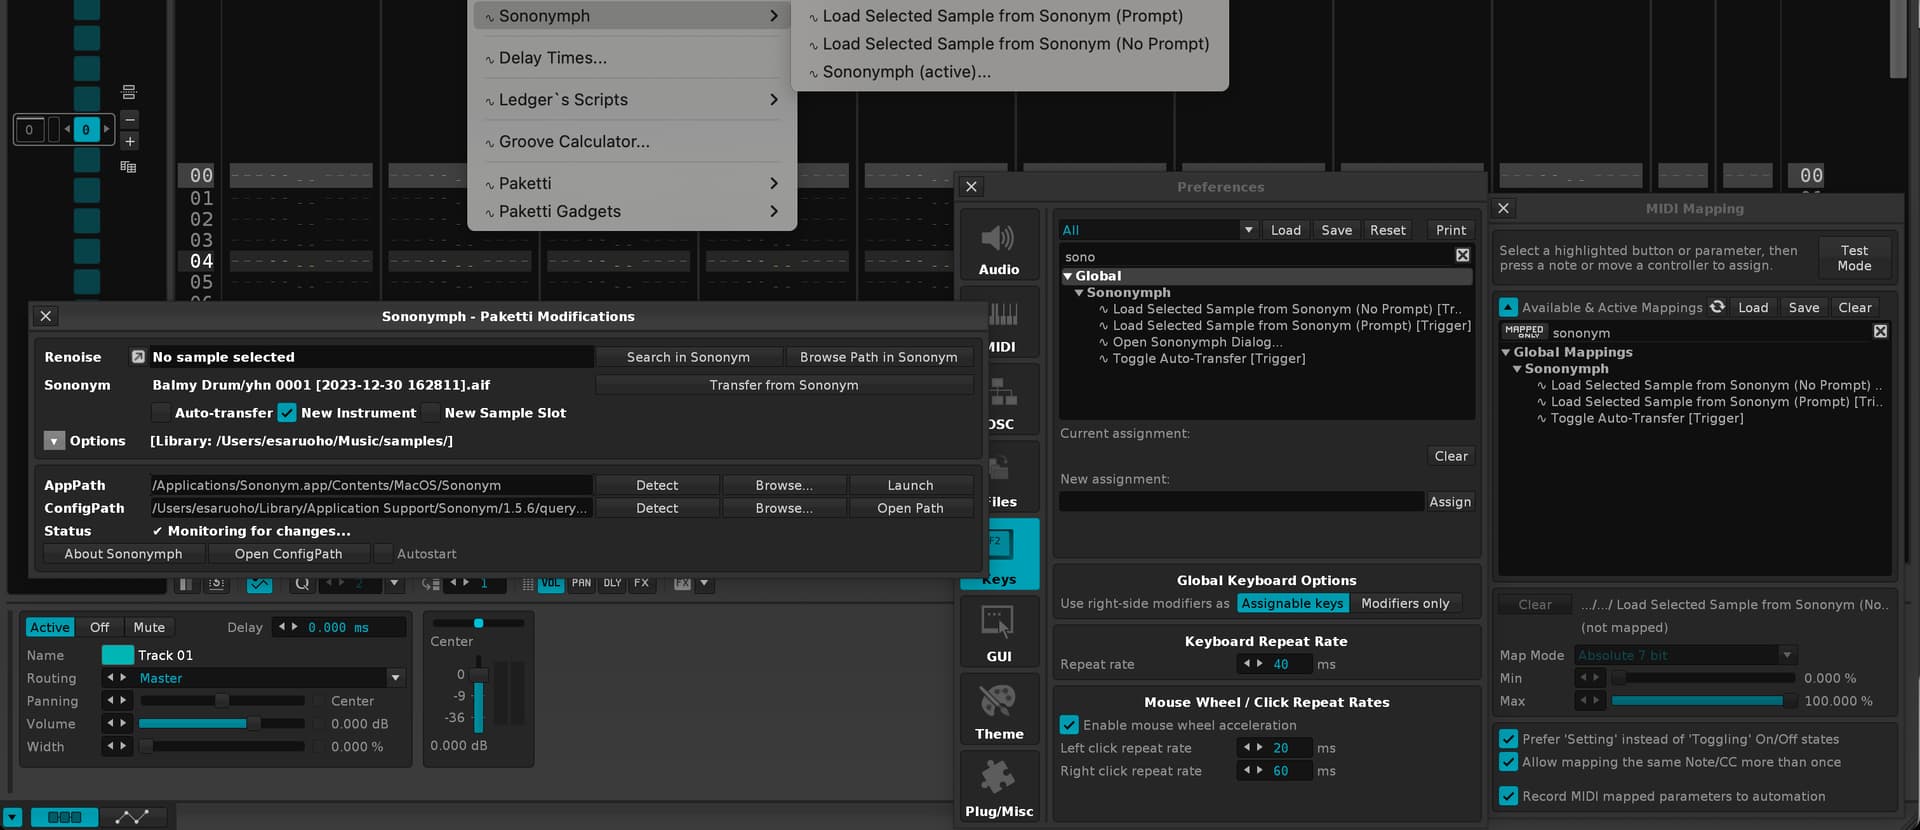Click the 'About Sononymph' button

123,554
